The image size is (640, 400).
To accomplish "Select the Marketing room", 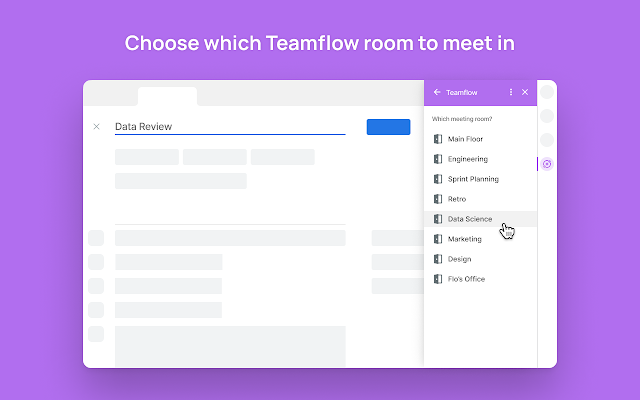I will point(480,239).
